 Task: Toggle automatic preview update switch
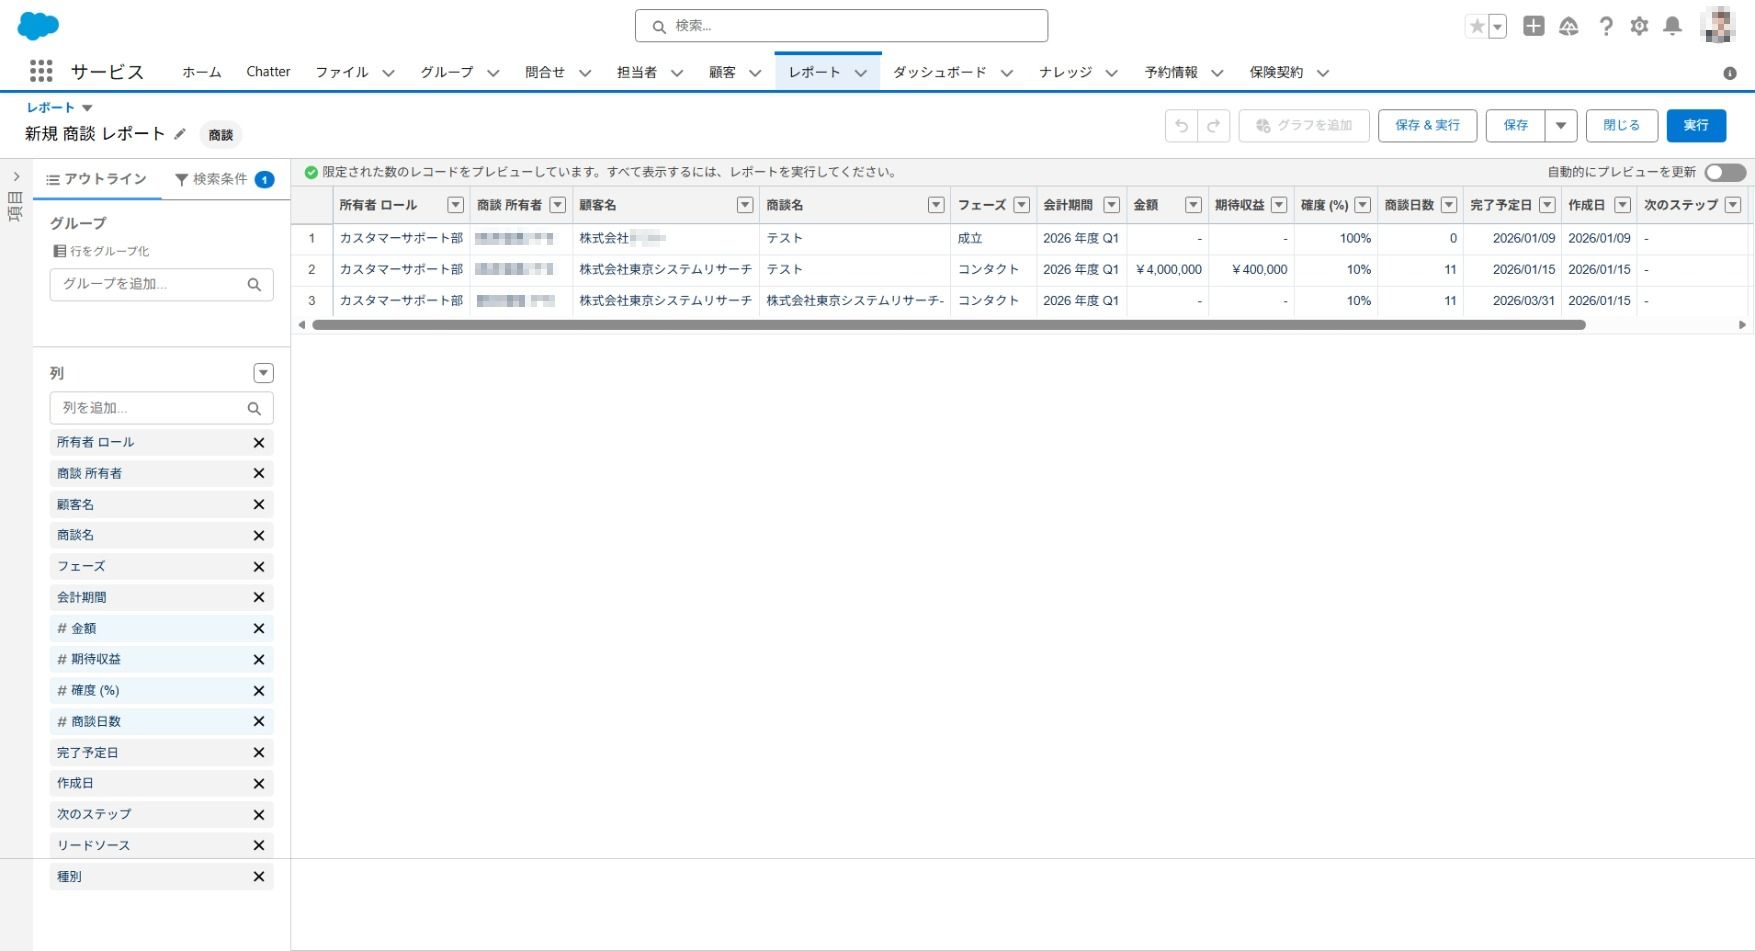click(x=1725, y=173)
